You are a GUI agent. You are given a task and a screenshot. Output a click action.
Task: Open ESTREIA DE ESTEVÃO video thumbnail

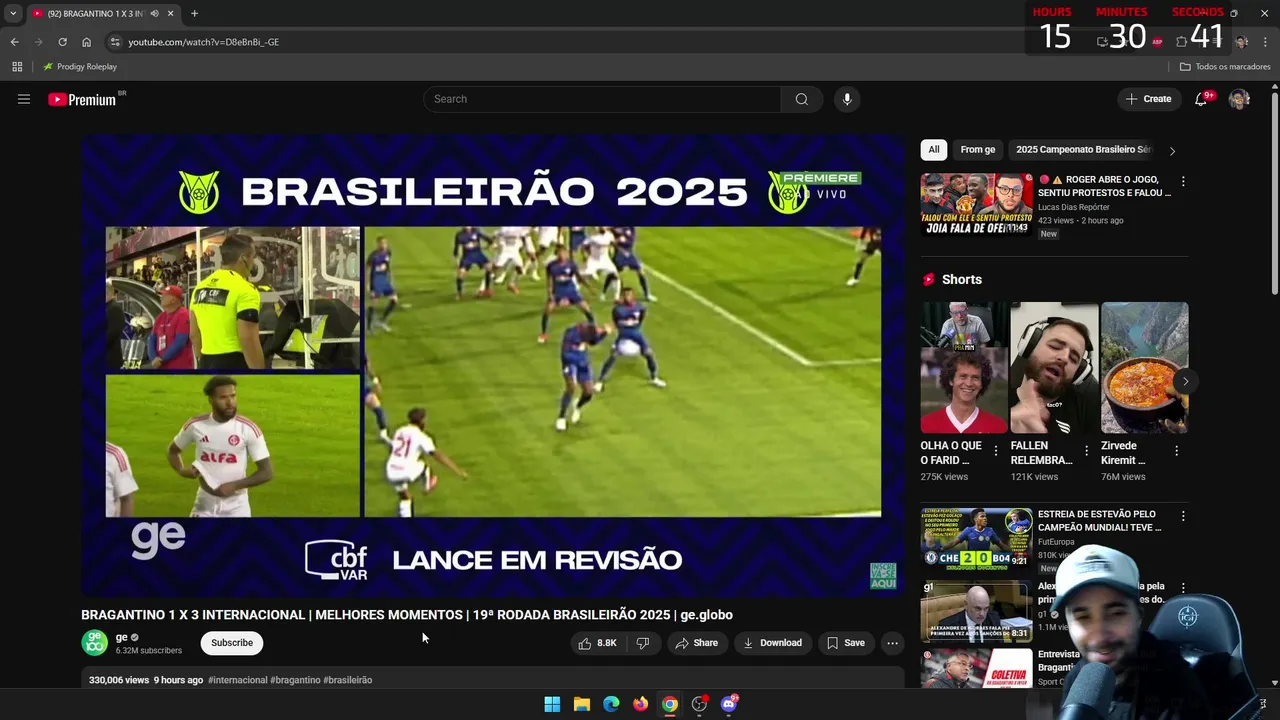977,538
